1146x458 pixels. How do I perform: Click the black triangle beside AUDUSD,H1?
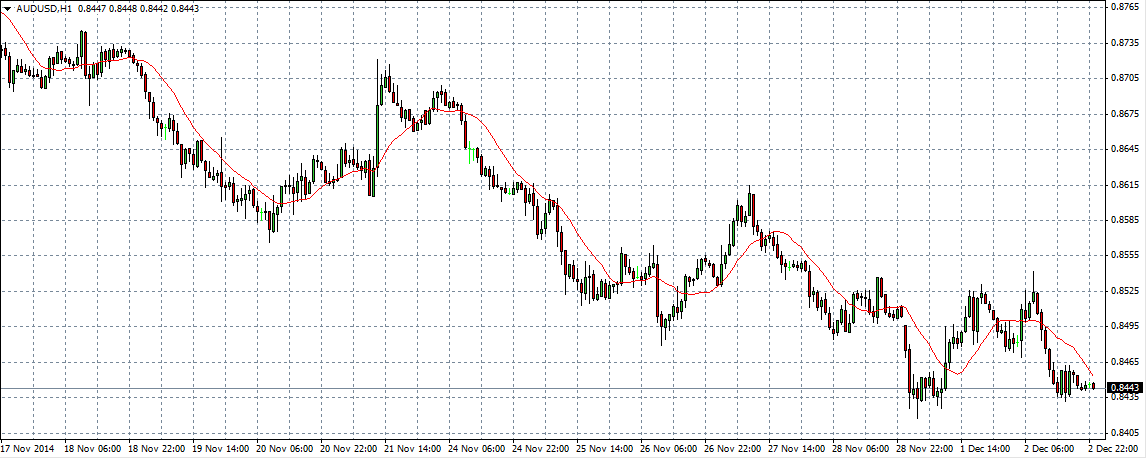coord(7,8)
